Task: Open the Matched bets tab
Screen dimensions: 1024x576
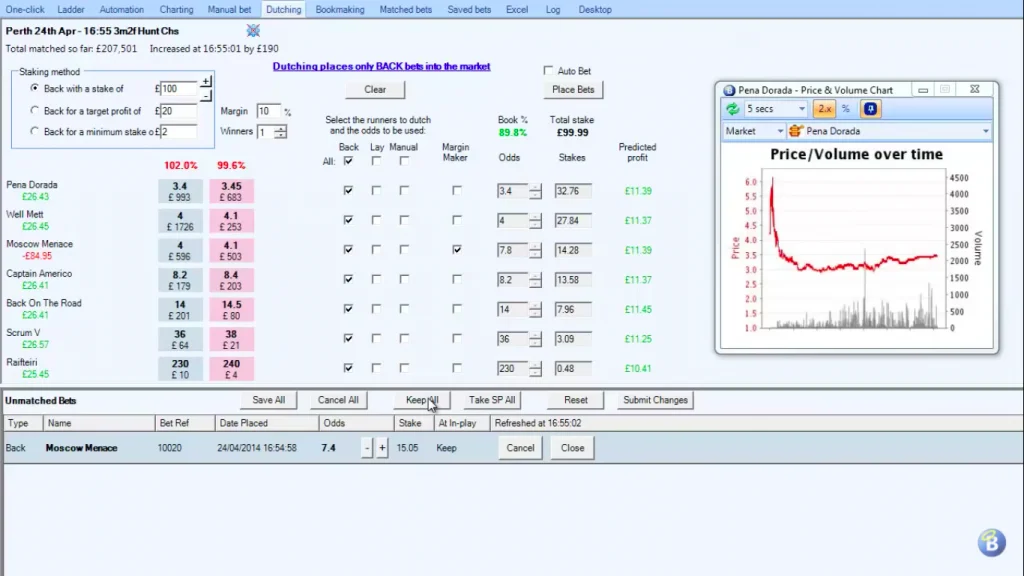Action: click(406, 10)
